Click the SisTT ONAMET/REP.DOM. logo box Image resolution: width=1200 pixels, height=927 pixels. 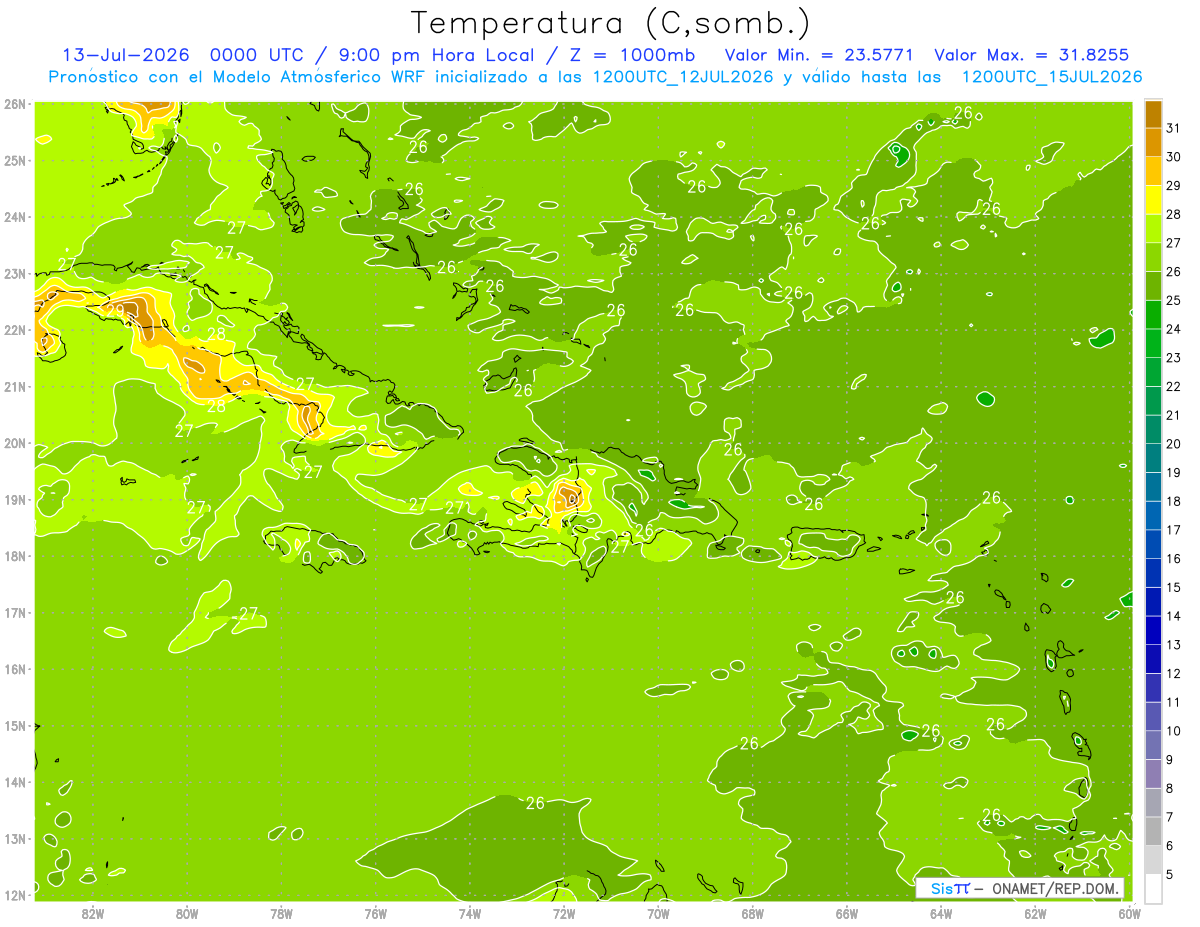pyautogui.click(x=1021, y=888)
